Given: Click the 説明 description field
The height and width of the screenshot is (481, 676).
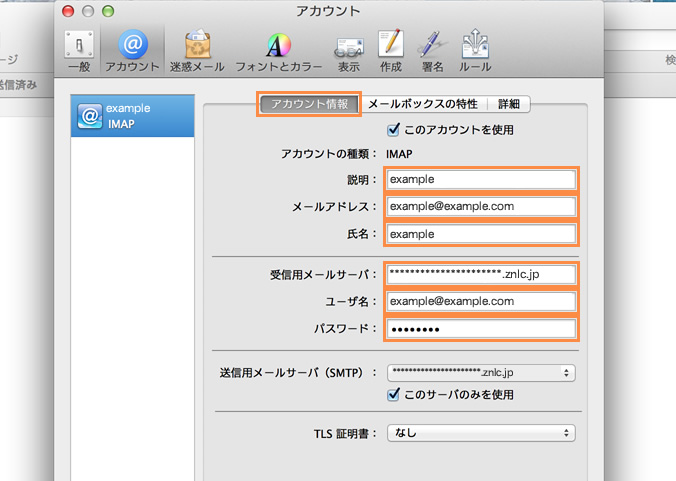Looking at the screenshot, I should click(x=481, y=179).
